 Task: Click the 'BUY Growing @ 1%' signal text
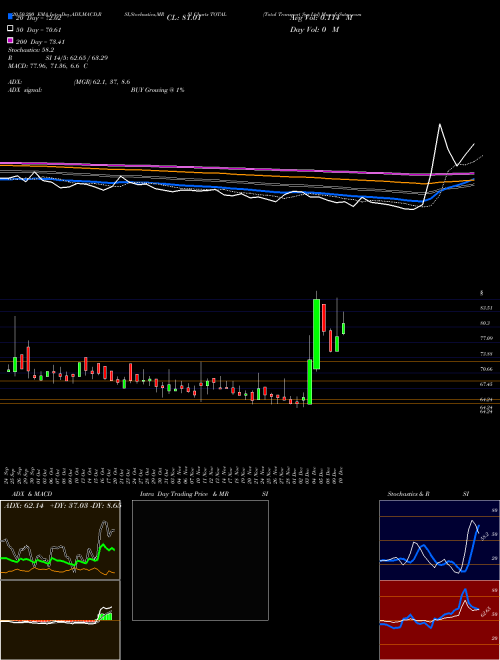(157, 90)
